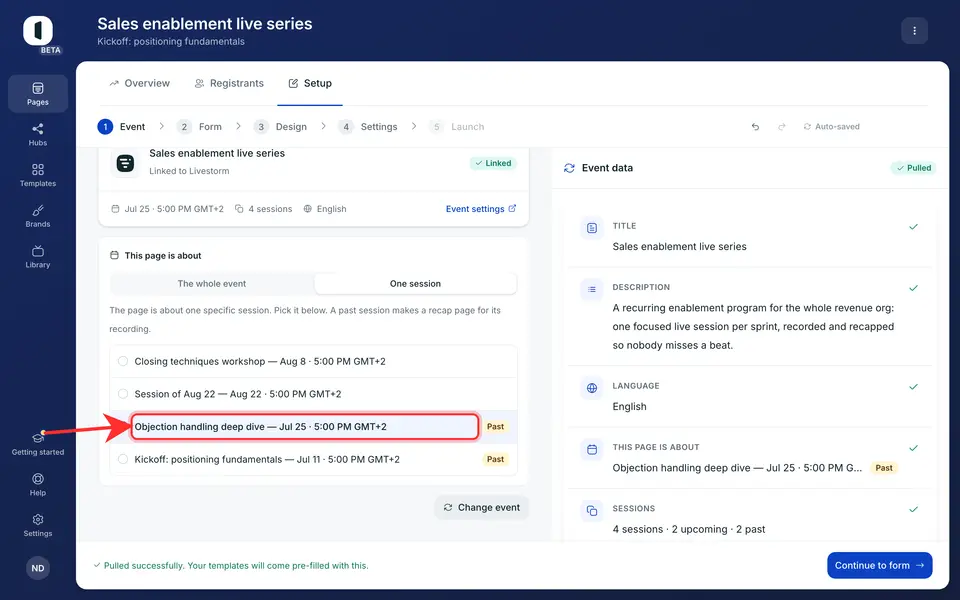Click the ND user avatar
This screenshot has width=960, height=600.
[x=38, y=568]
